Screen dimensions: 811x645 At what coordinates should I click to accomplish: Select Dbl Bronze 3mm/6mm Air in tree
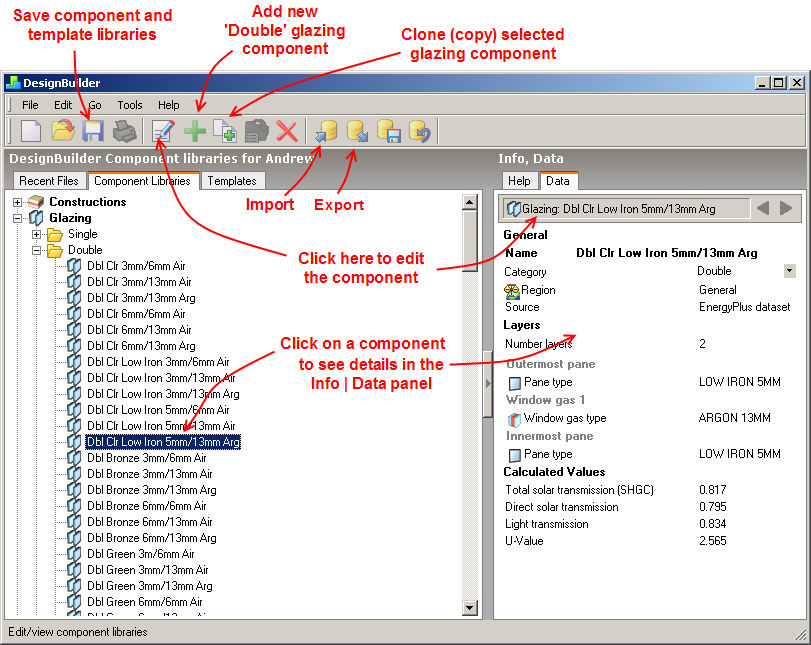click(x=147, y=458)
